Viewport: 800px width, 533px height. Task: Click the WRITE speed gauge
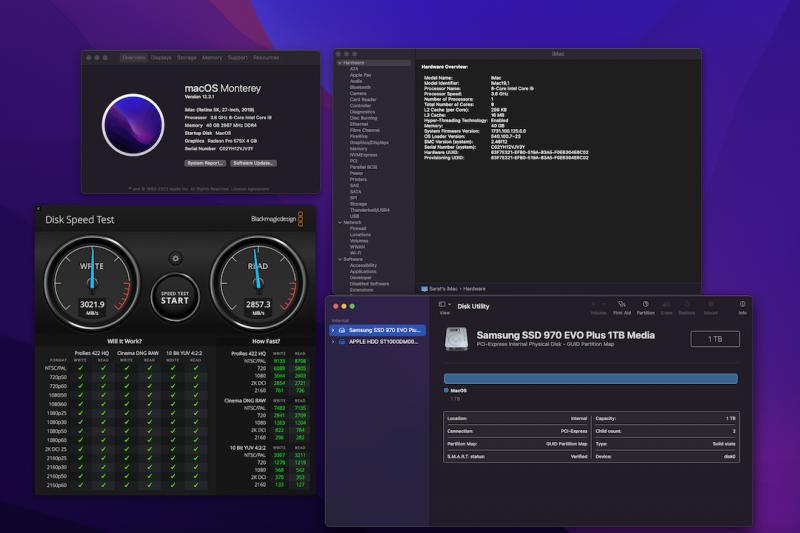92,282
